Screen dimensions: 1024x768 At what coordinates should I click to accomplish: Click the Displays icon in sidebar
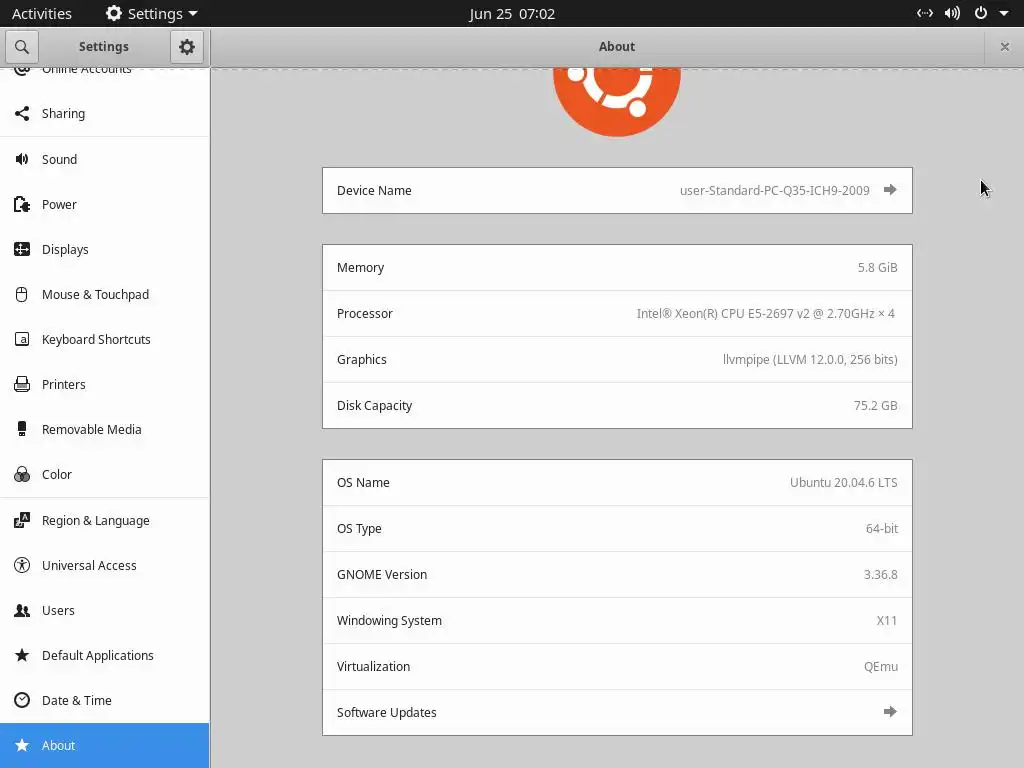pos(22,249)
